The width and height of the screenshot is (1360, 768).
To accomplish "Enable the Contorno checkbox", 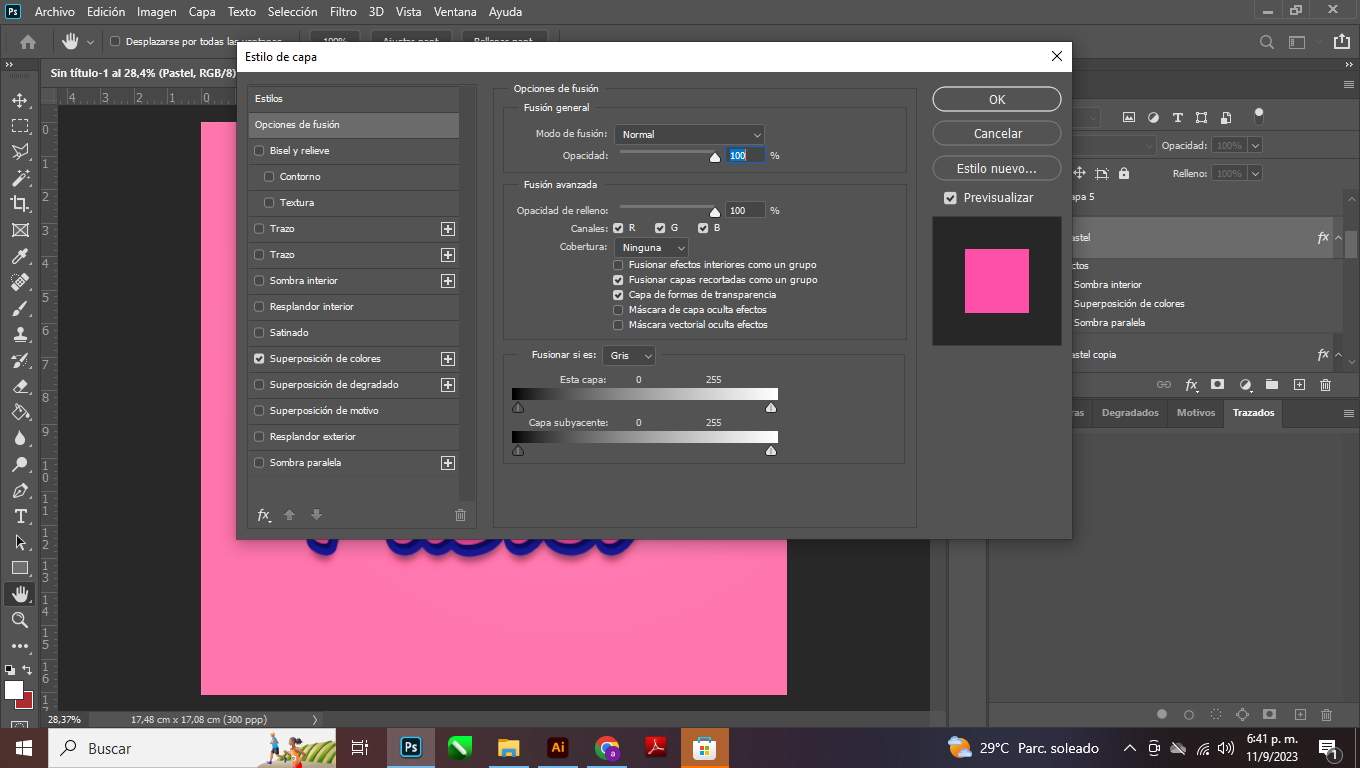I will tap(269, 177).
